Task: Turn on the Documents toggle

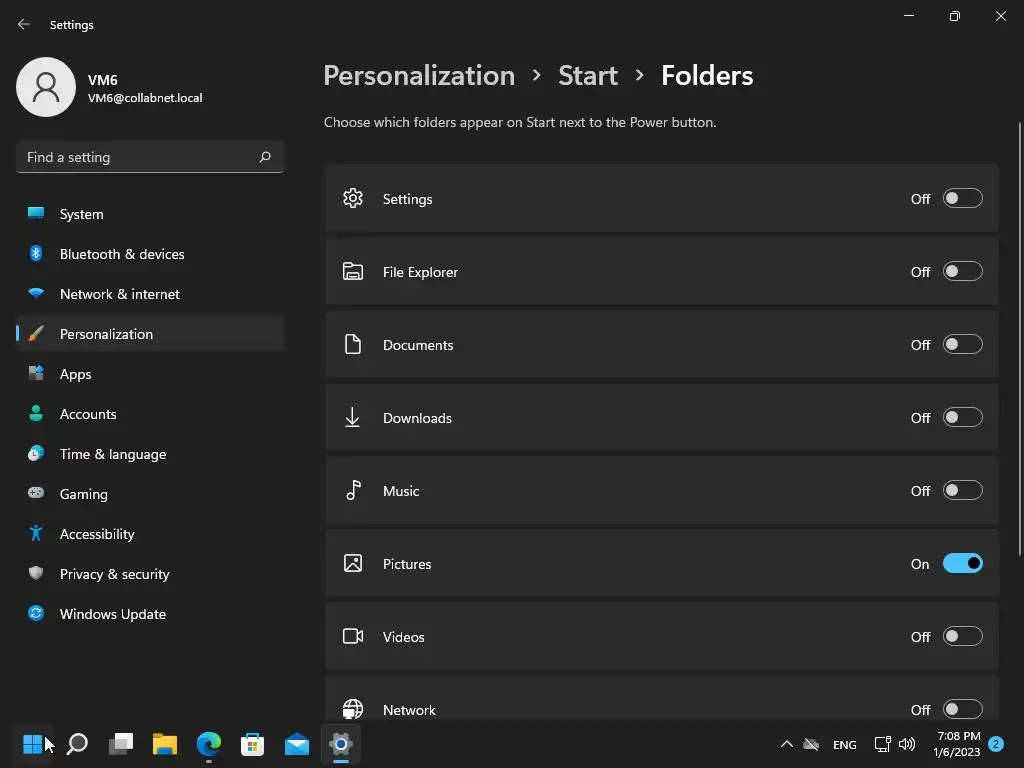Action: coord(962,345)
